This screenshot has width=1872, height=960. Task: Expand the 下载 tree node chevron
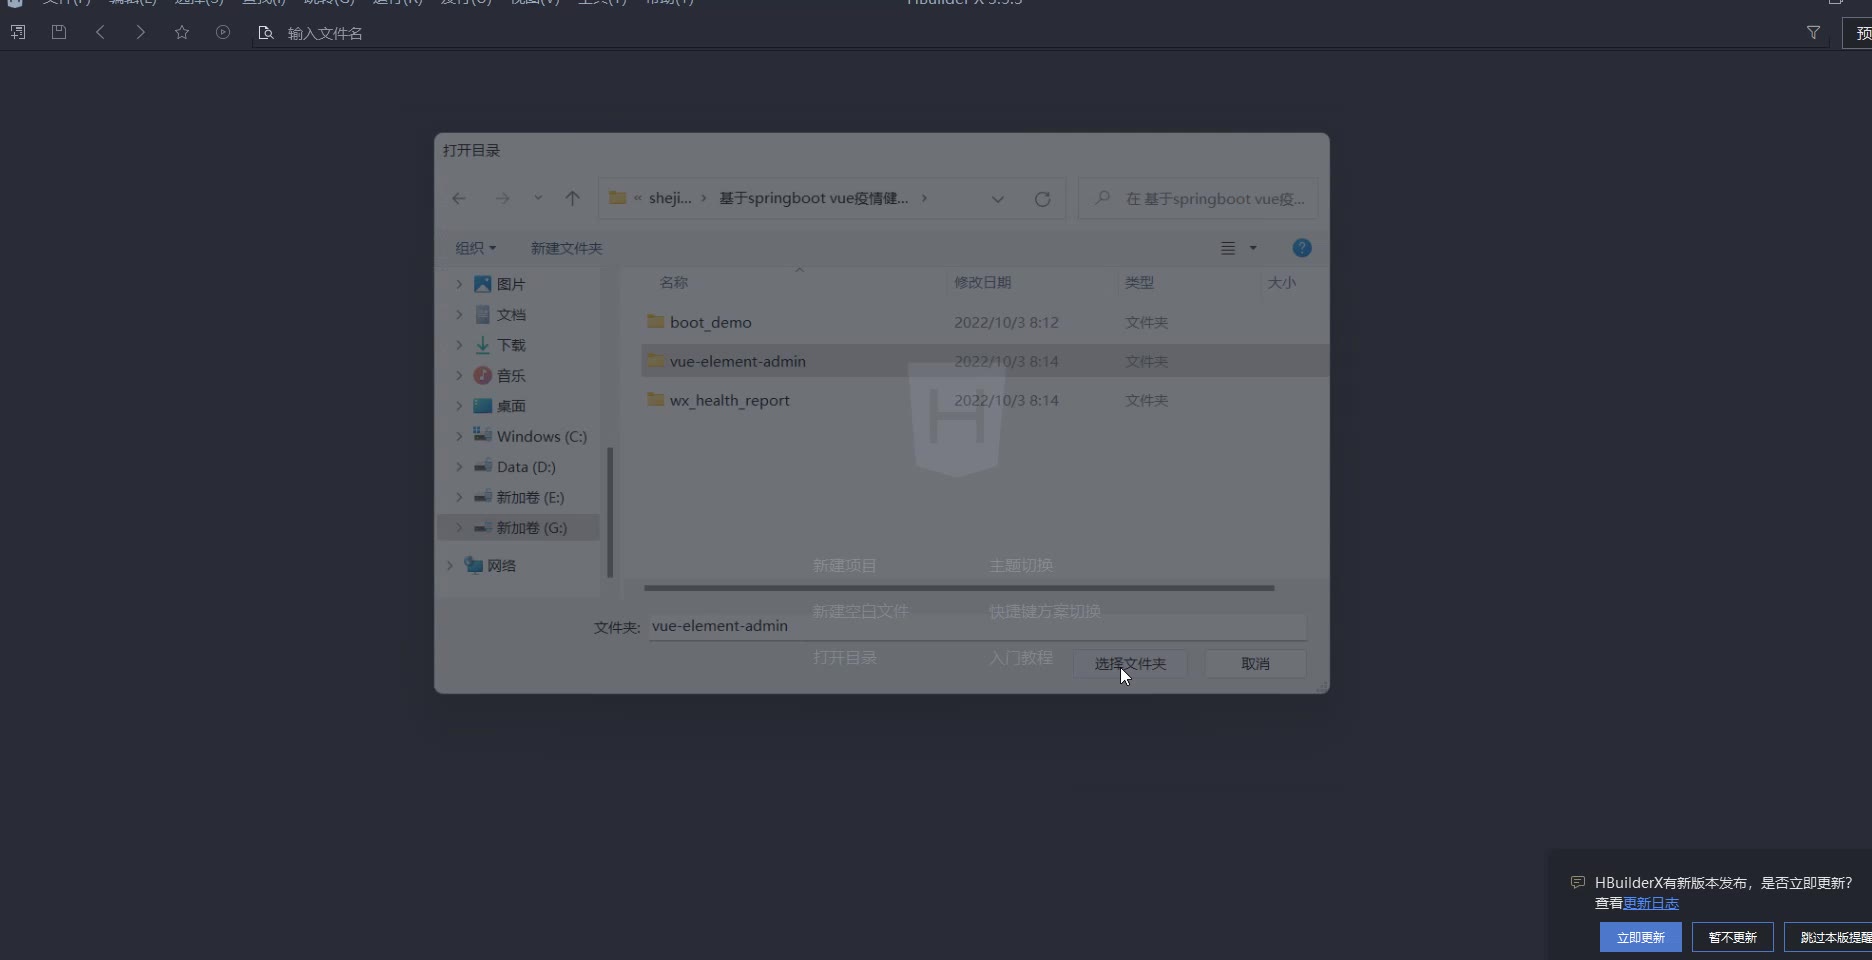point(459,345)
